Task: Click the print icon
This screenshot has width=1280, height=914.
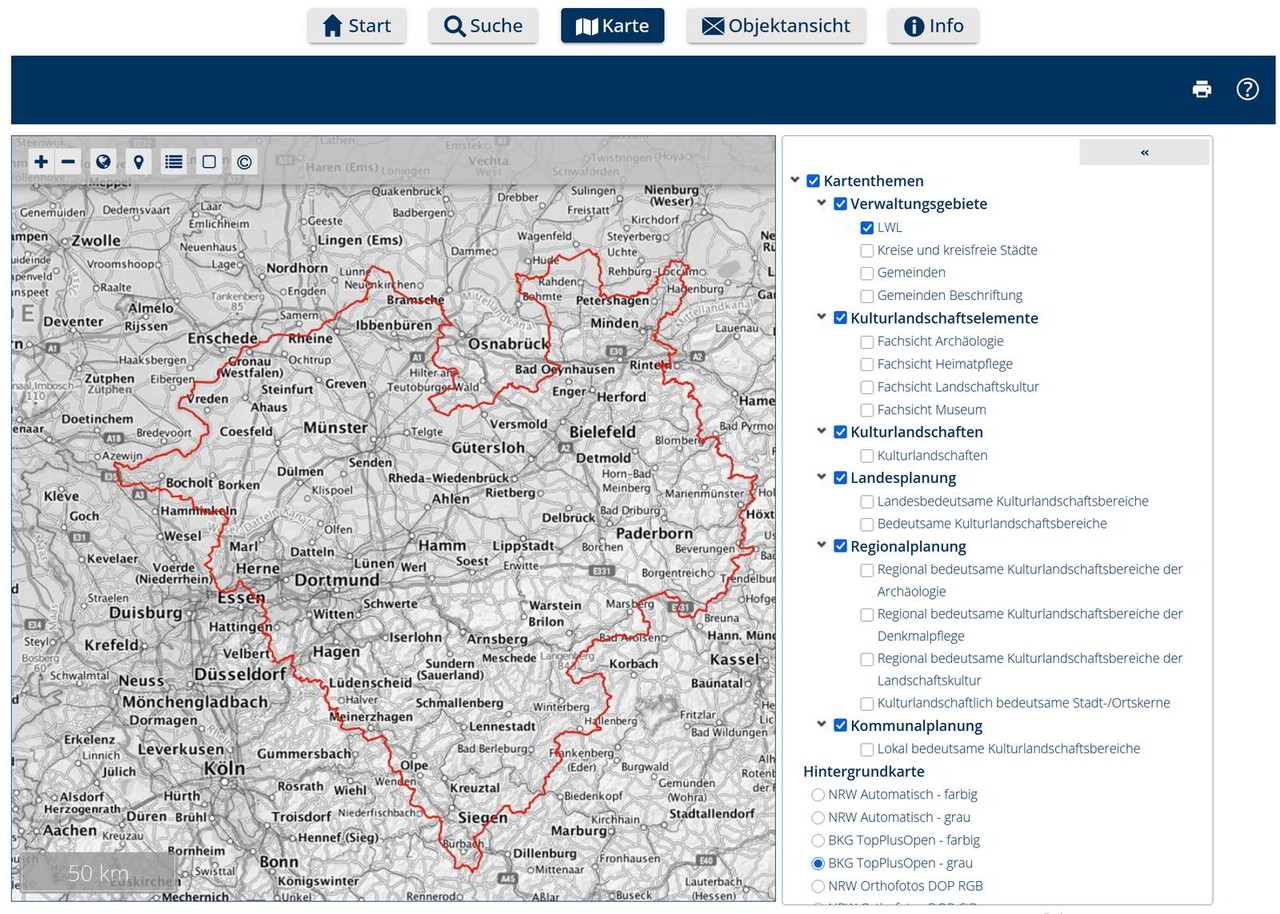Action: (1202, 89)
